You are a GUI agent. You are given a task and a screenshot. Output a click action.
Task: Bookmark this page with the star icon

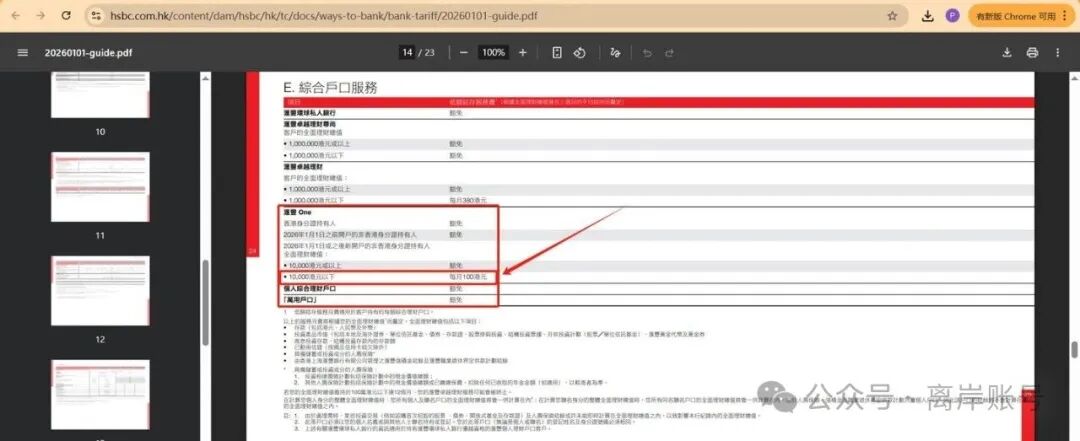click(x=892, y=16)
